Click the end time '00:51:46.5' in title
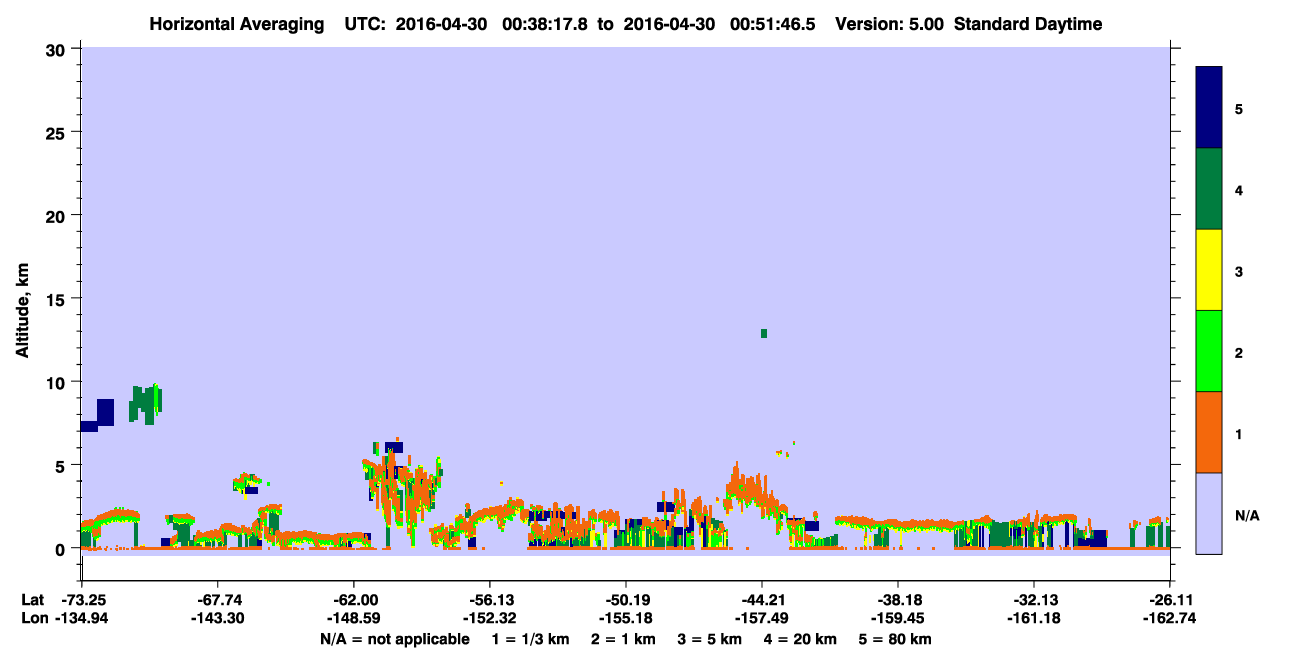Image resolution: width=1300 pixels, height=667 pixels. (x=774, y=24)
